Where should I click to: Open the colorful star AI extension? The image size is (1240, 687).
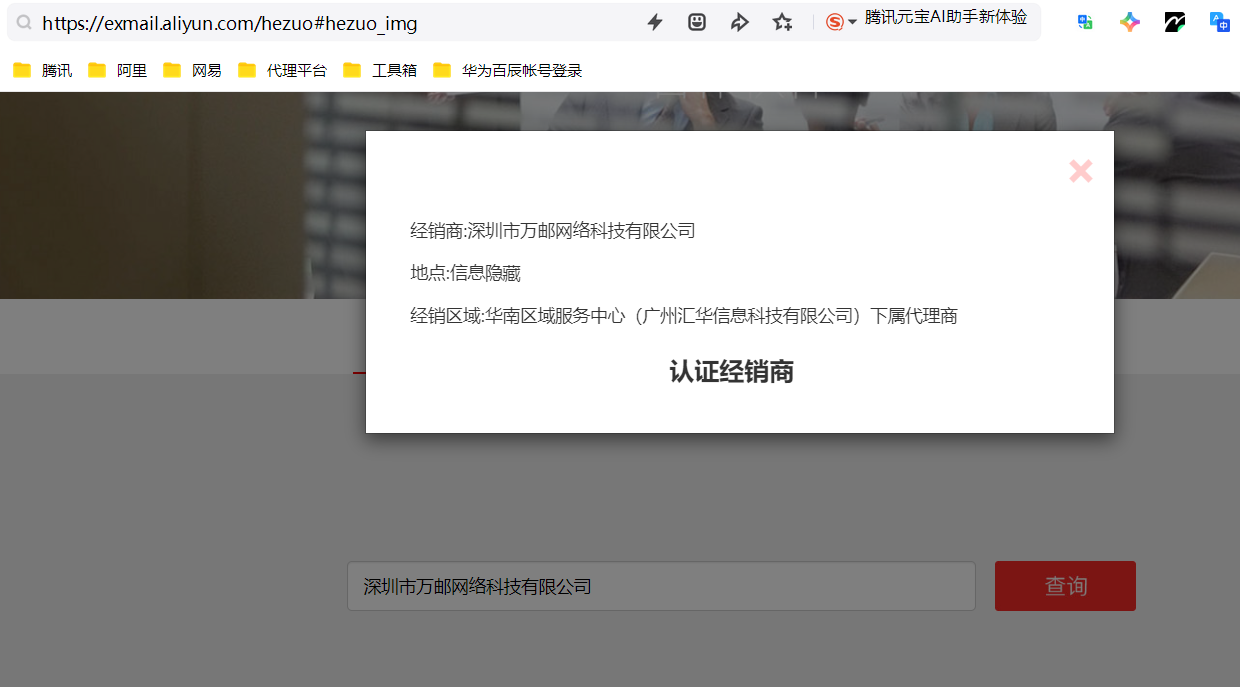tap(1130, 22)
